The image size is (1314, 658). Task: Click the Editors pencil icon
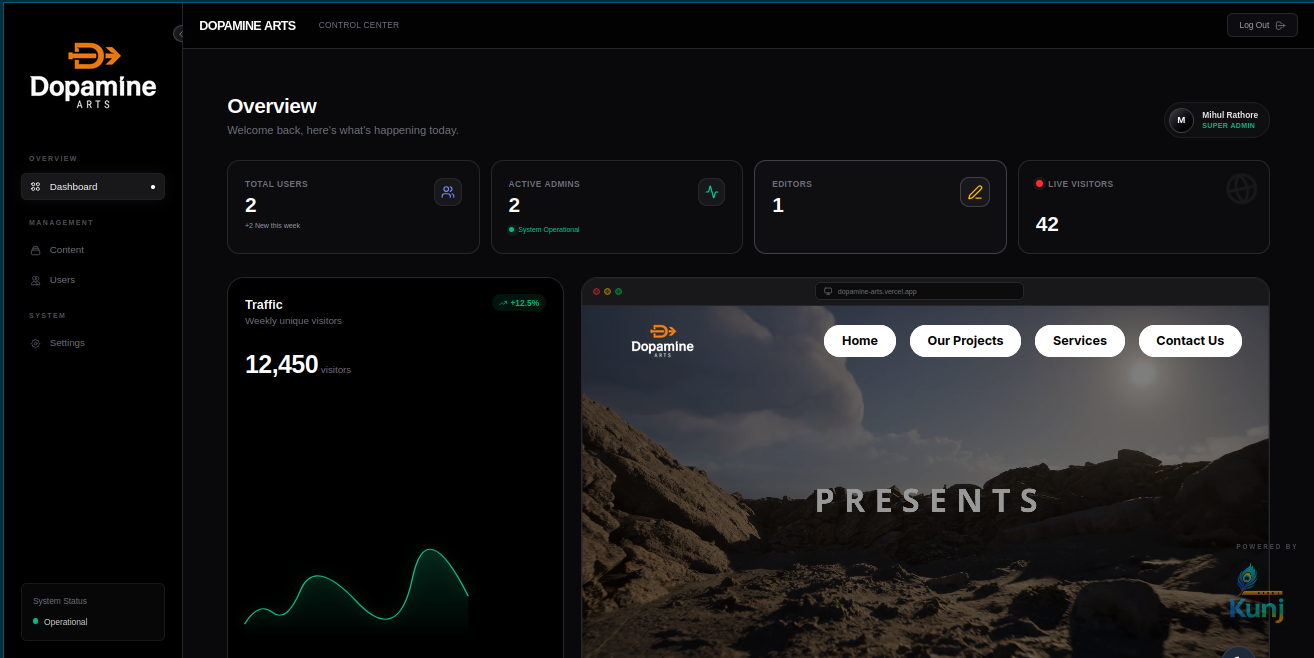(x=974, y=192)
